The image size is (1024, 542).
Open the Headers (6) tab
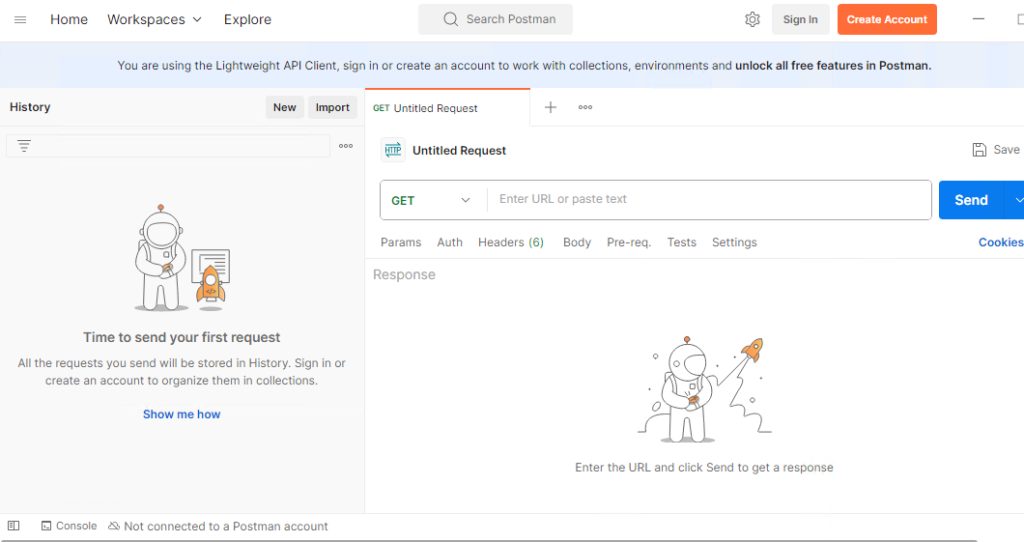point(511,242)
